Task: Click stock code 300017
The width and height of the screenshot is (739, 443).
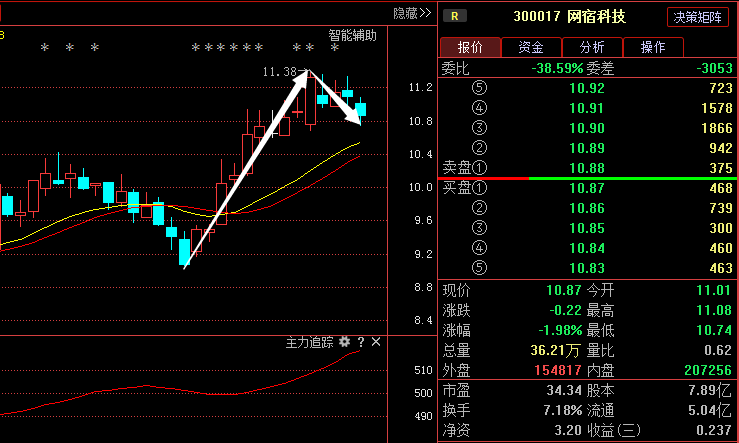Action: (x=536, y=16)
